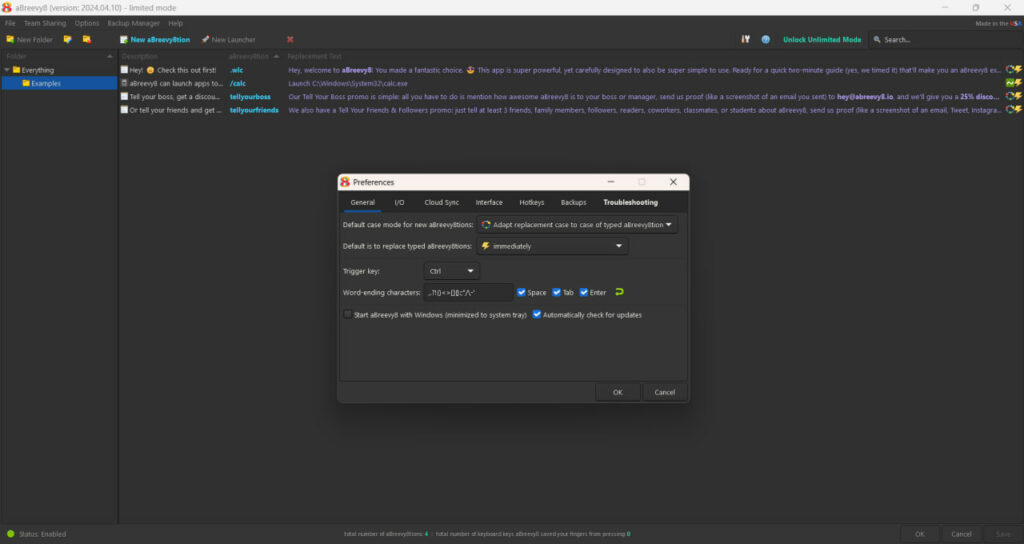Enable Start aBreevy8 with Windows checkbox
The image size is (1024, 544).
point(348,314)
